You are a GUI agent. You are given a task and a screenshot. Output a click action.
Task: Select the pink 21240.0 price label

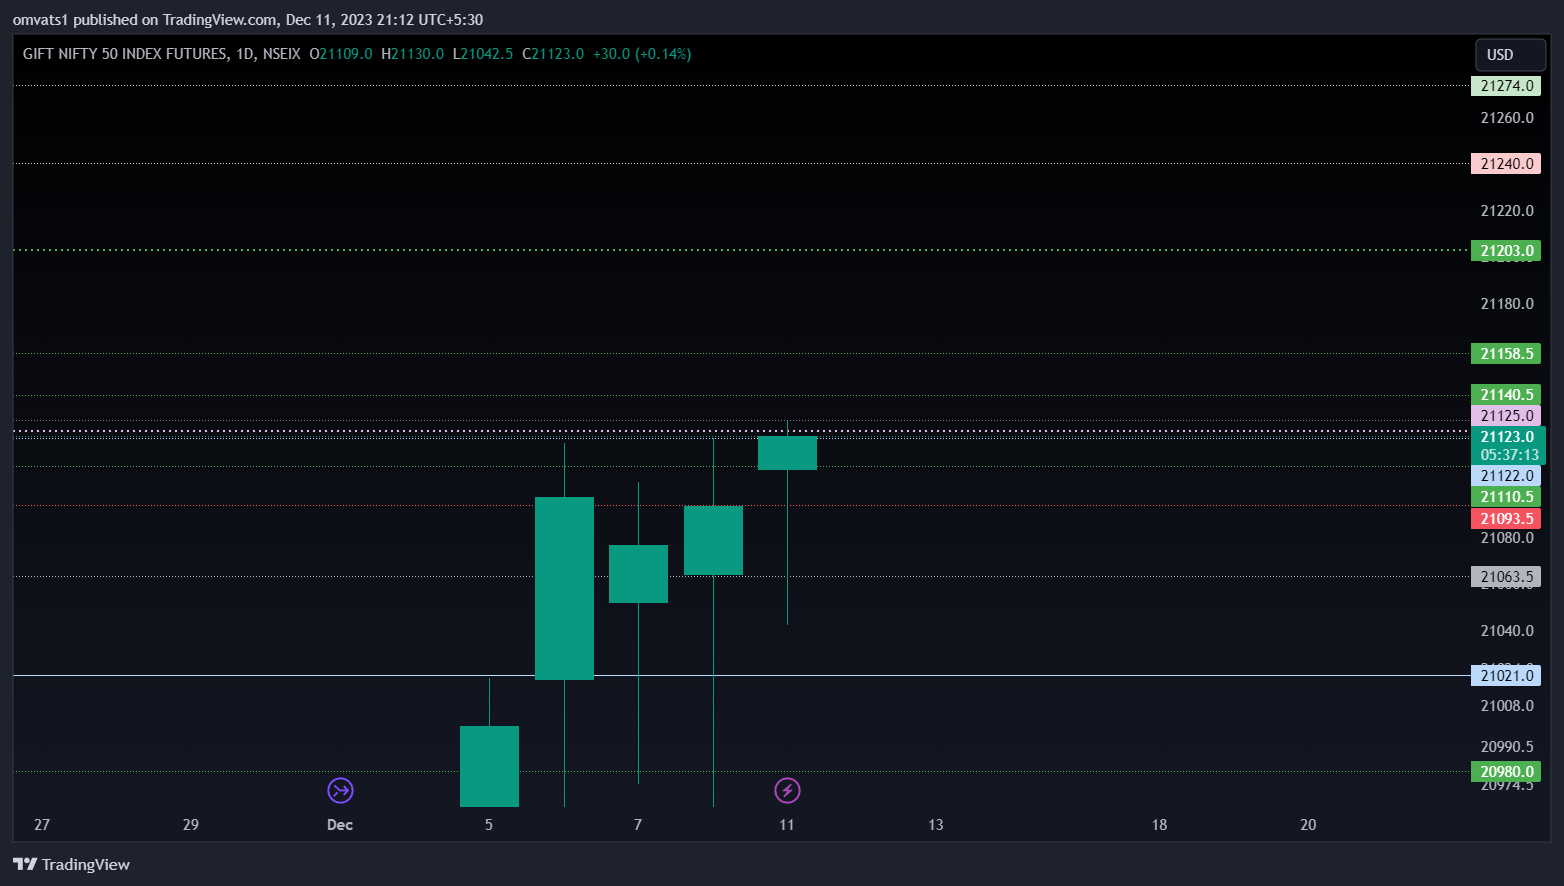[1506, 164]
